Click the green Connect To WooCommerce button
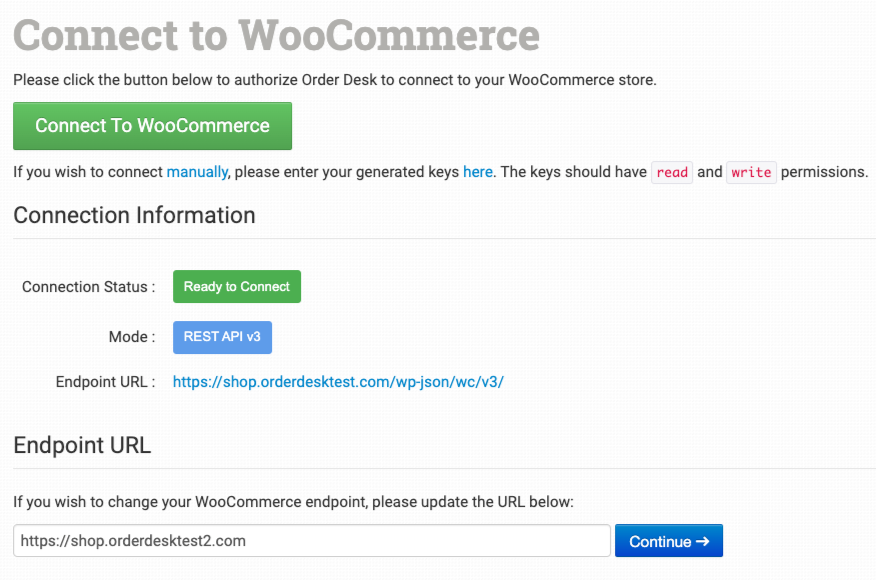The width and height of the screenshot is (876, 580). (152, 126)
